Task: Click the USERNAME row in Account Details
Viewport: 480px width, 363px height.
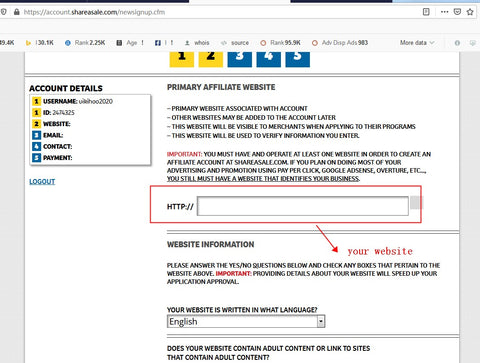Action: click(x=73, y=101)
